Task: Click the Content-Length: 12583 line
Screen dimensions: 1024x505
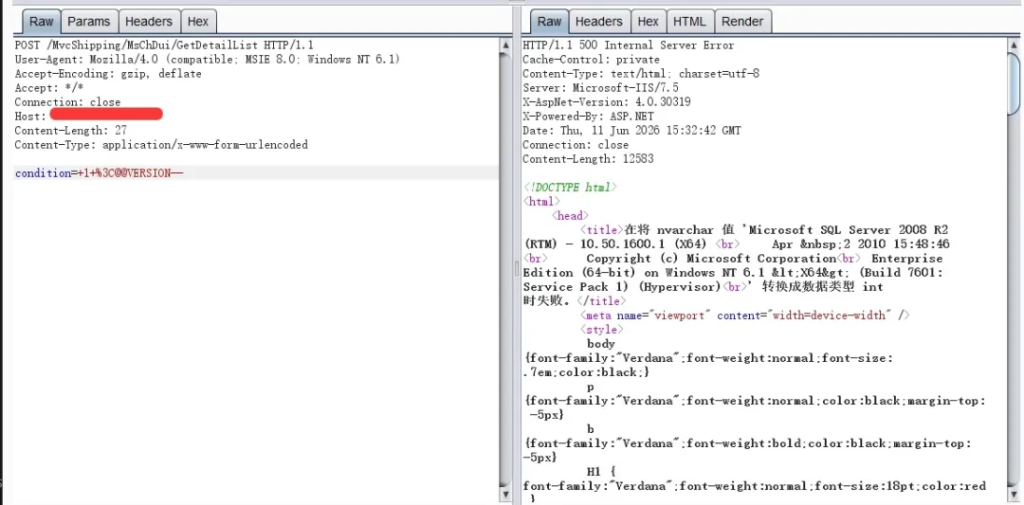Action: coord(588,159)
